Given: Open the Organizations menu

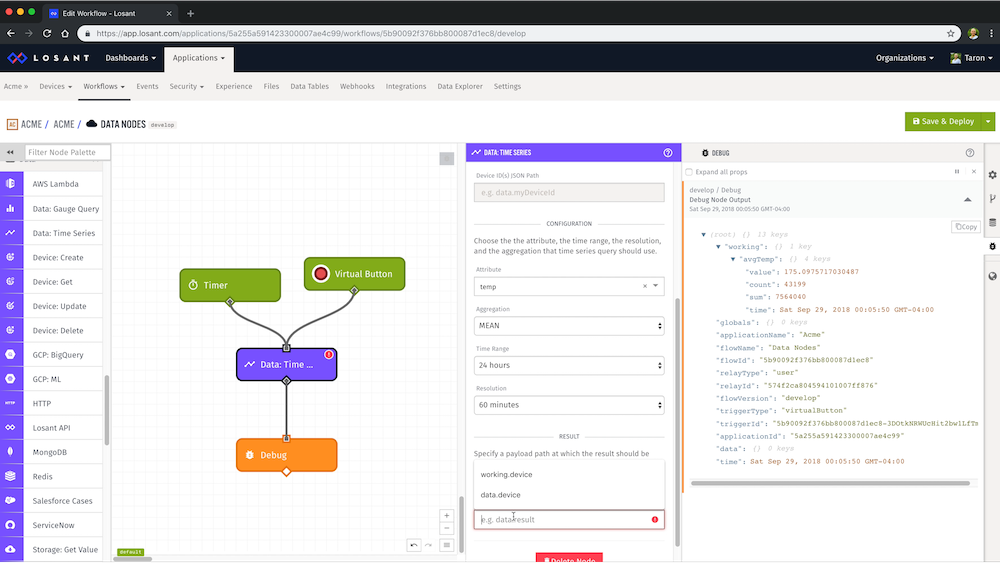Looking at the screenshot, I should coord(904,58).
